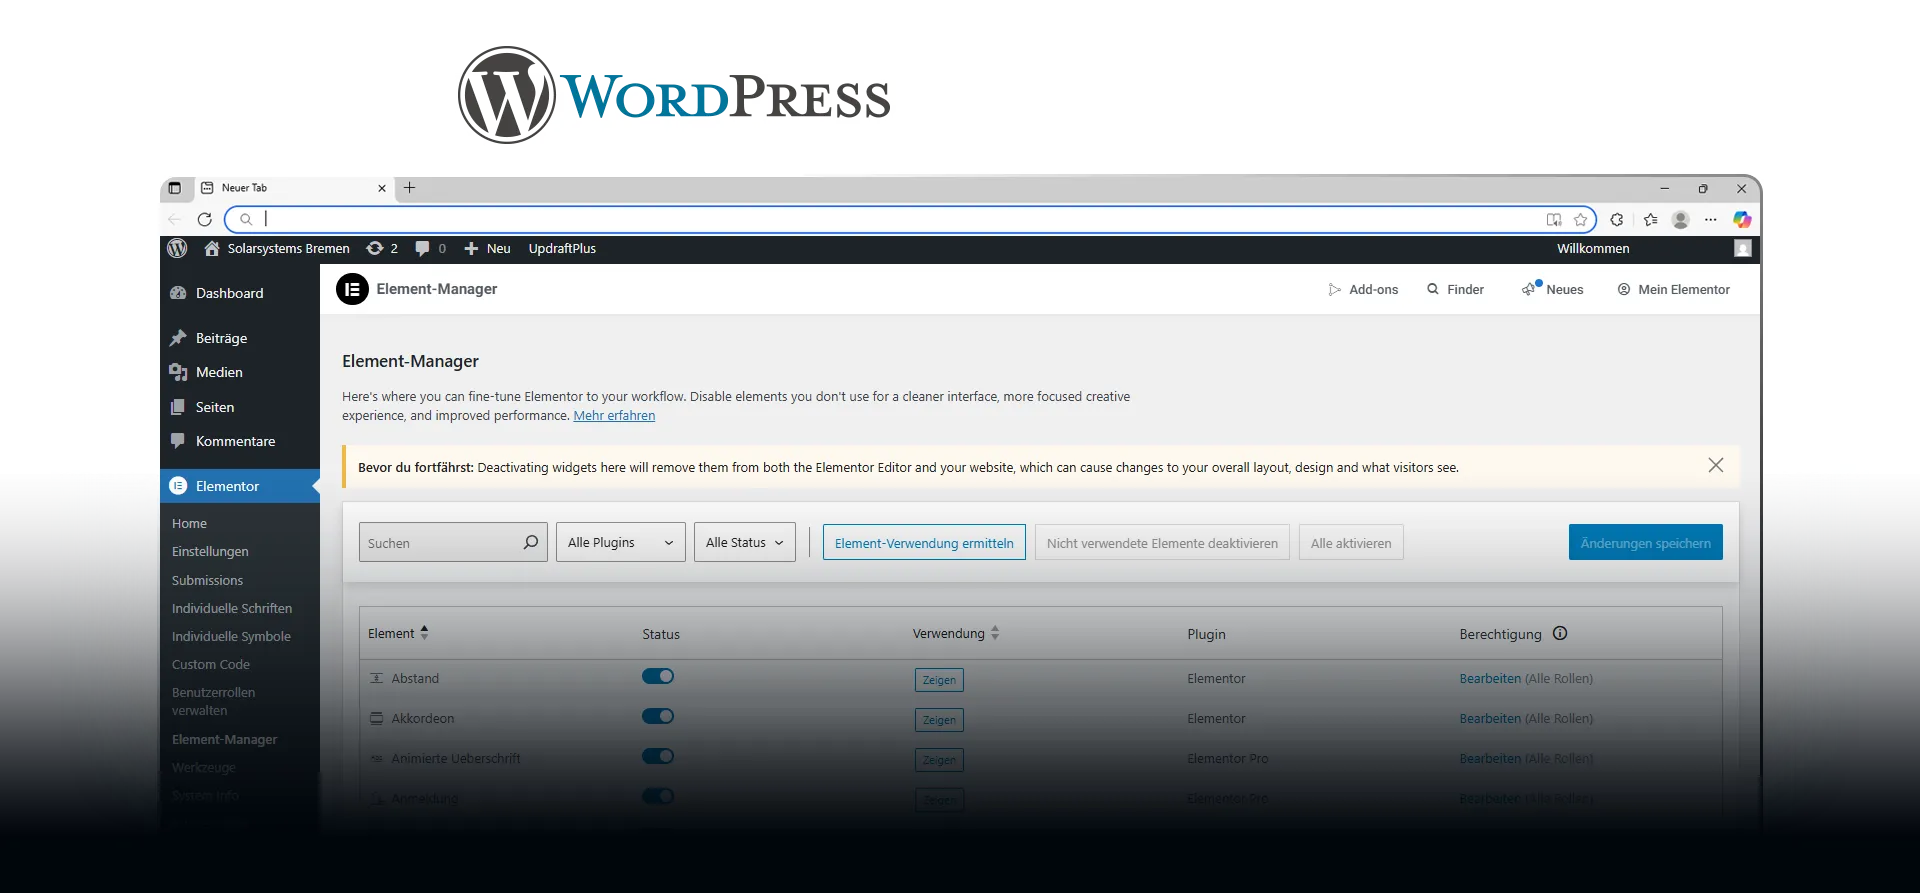Viewport: 1920px width, 893px height.
Task: Toggle the Animierte Ueberschrift status
Action: coord(658,756)
